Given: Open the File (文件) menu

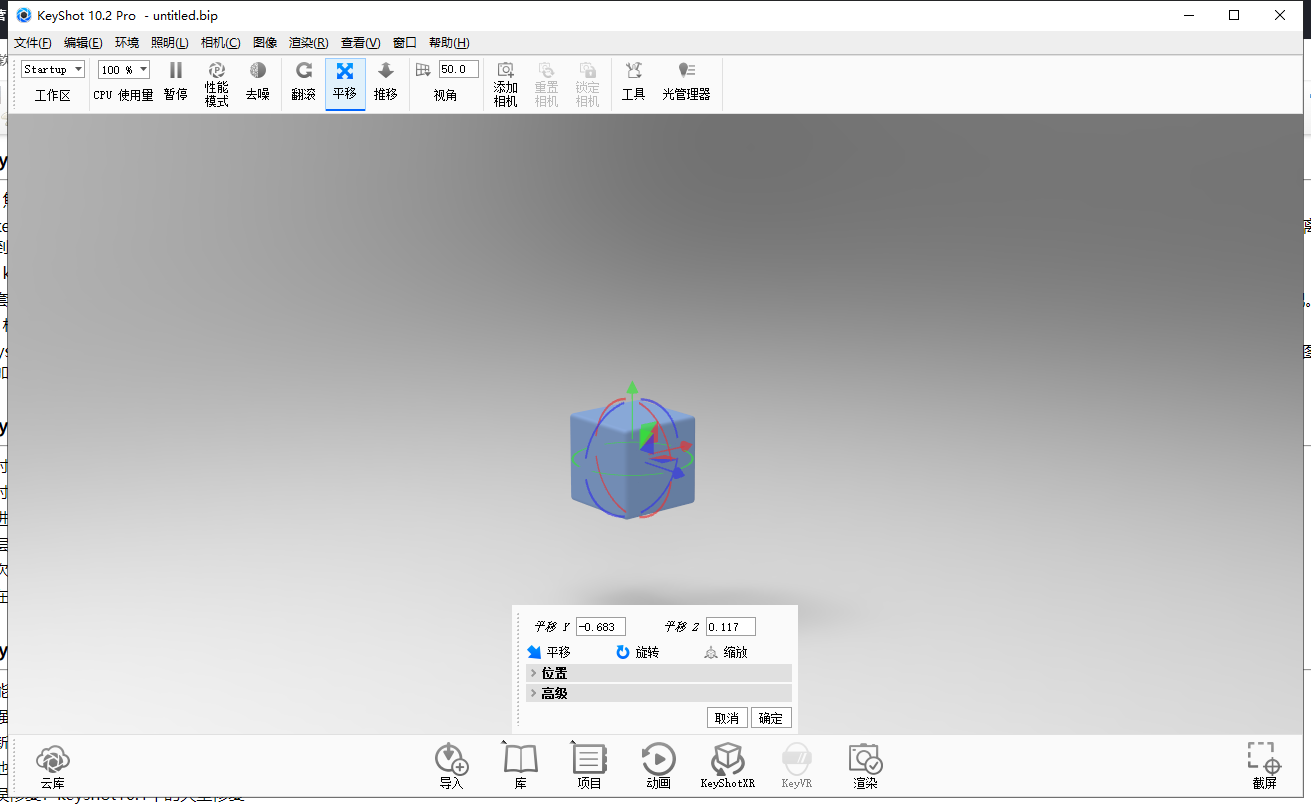Looking at the screenshot, I should coord(33,43).
